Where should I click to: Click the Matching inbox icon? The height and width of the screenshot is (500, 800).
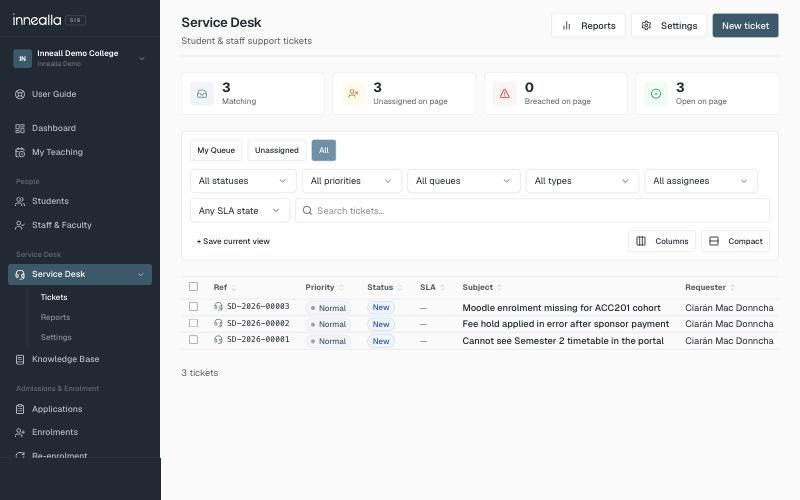[202, 94]
